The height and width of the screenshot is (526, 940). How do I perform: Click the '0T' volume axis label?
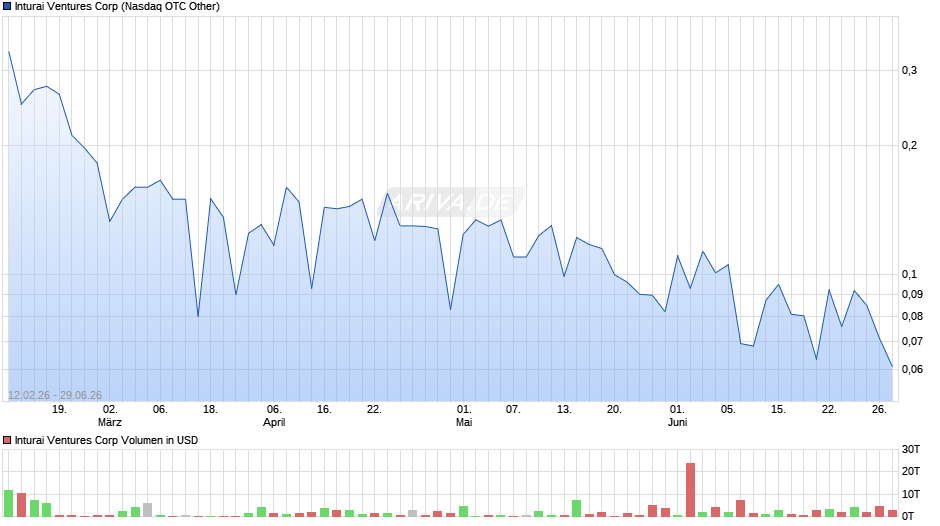click(909, 516)
